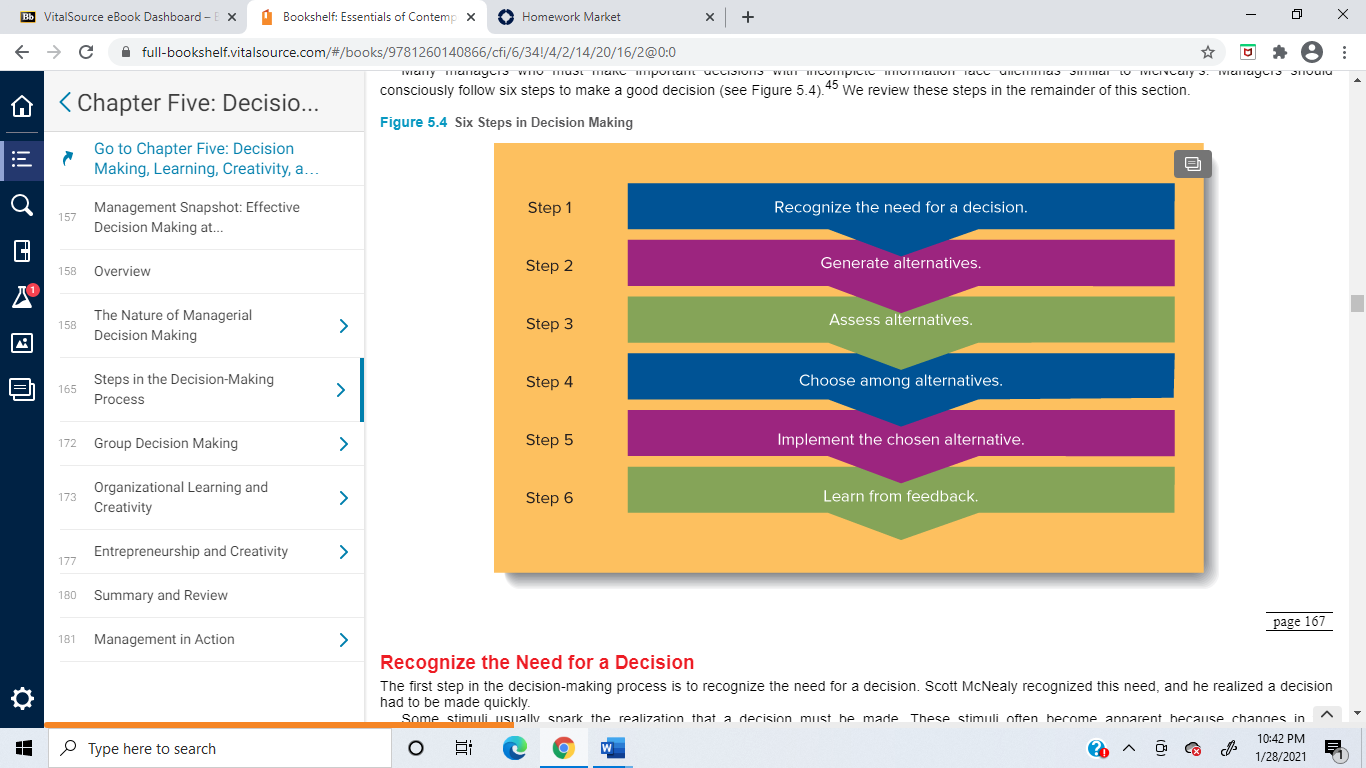This screenshot has height=768, width=1366.
Task: Open the Bookshelf home icon in sidebar
Action: pos(22,107)
